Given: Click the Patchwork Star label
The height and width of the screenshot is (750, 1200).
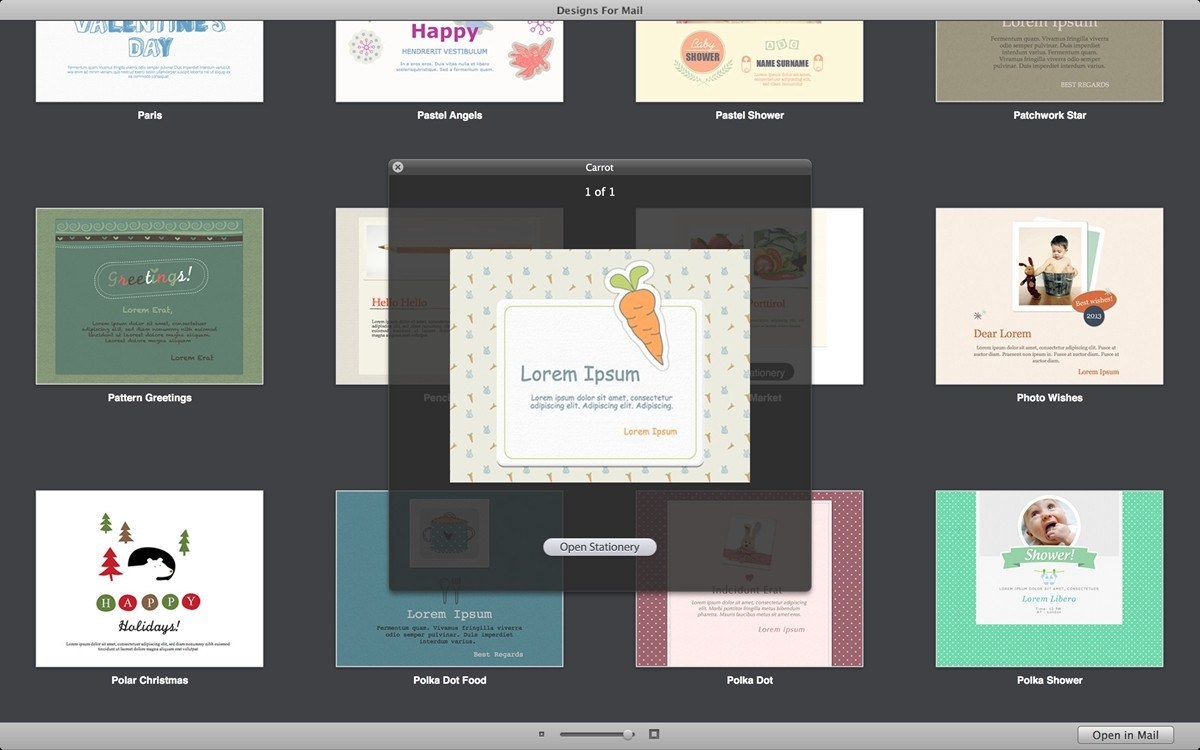Looking at the screenshot, I should coord(1050,115).
